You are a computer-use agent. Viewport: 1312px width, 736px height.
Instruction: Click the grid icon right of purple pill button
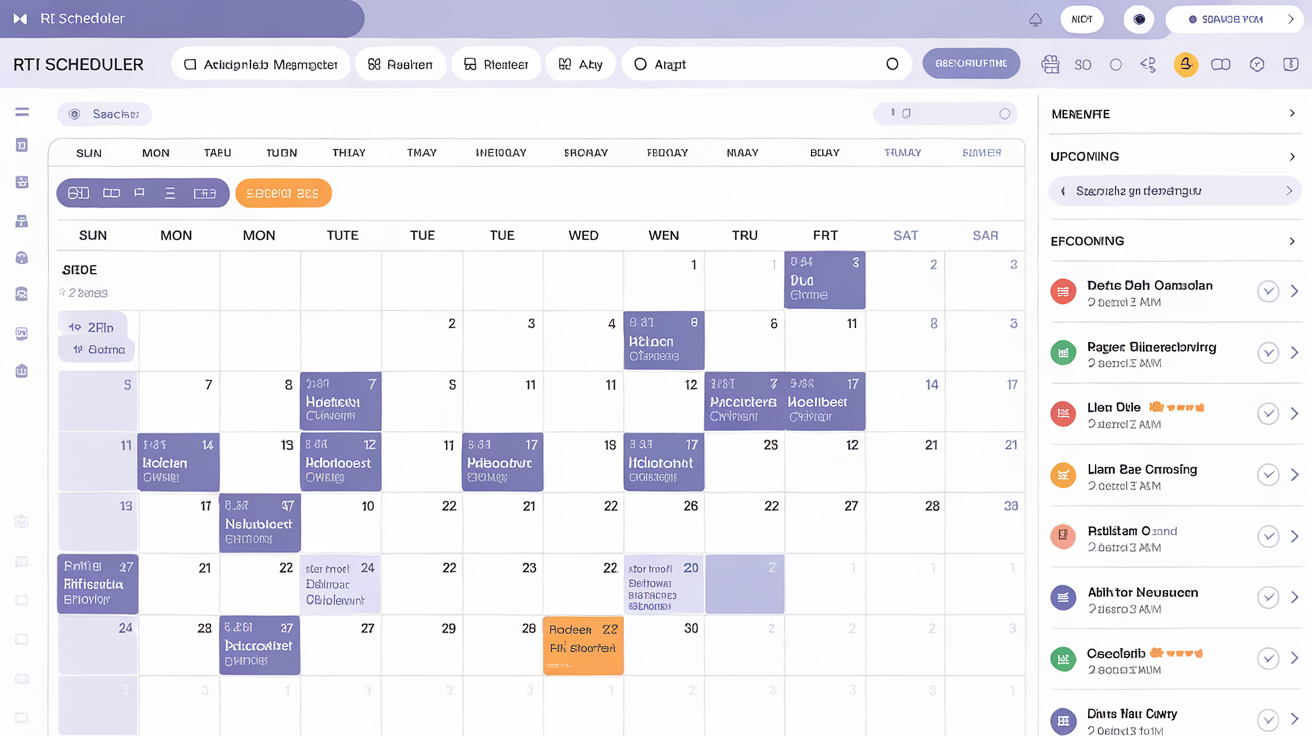1050,64
